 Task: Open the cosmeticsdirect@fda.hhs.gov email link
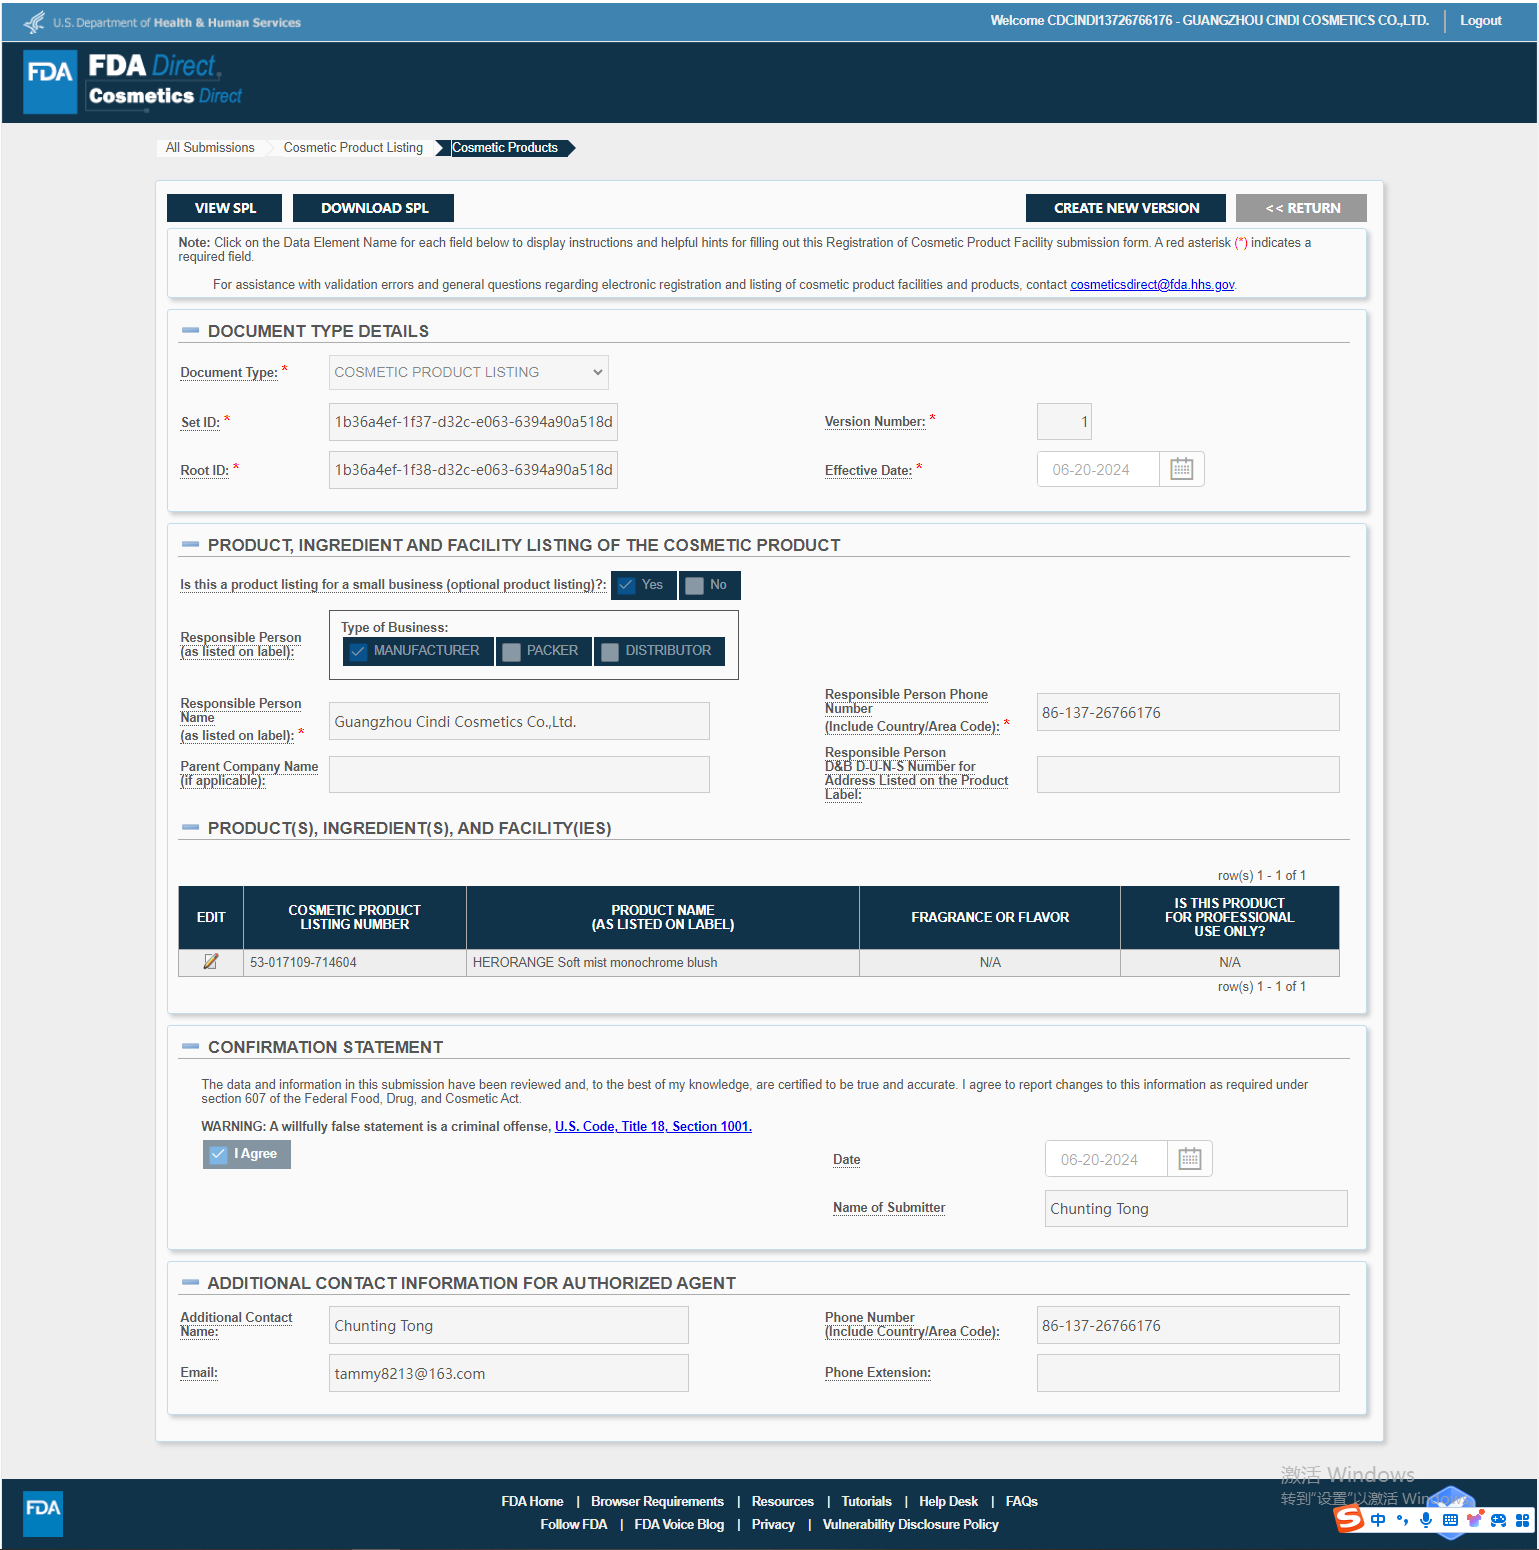(1152, 285)
